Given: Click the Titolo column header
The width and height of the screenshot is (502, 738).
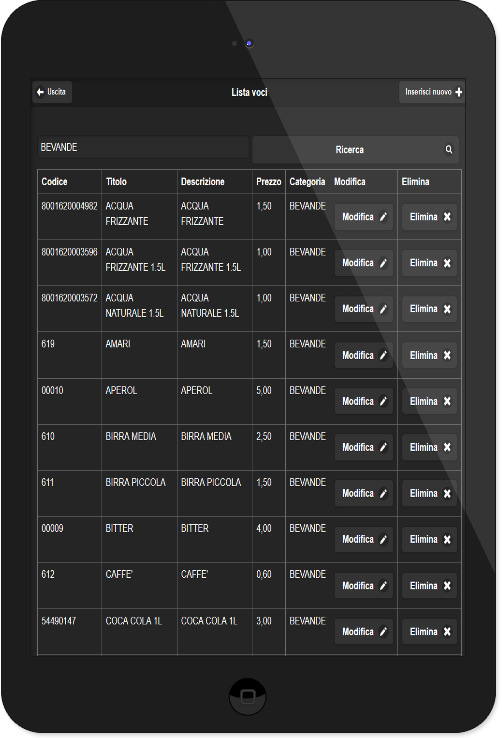Looking at the screenshot, I should (116, 182).
